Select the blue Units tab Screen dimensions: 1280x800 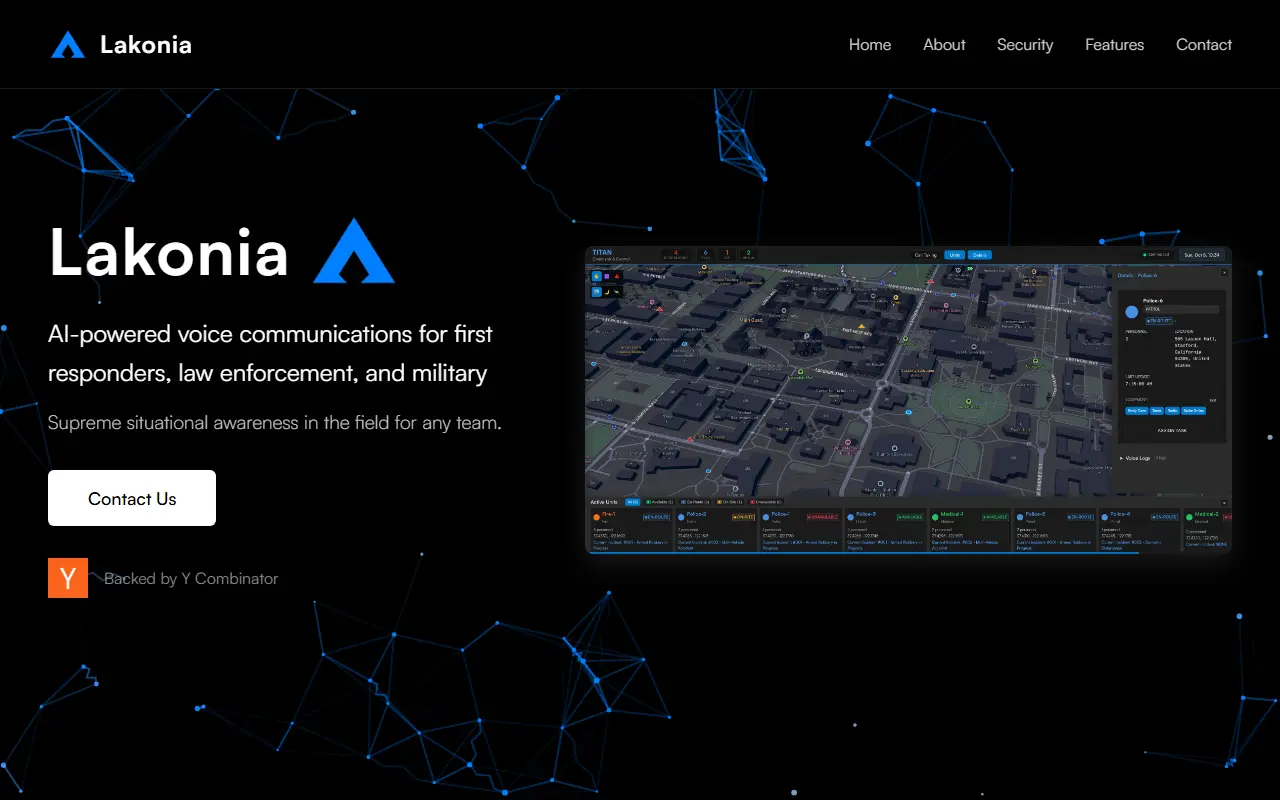(954, 255)
